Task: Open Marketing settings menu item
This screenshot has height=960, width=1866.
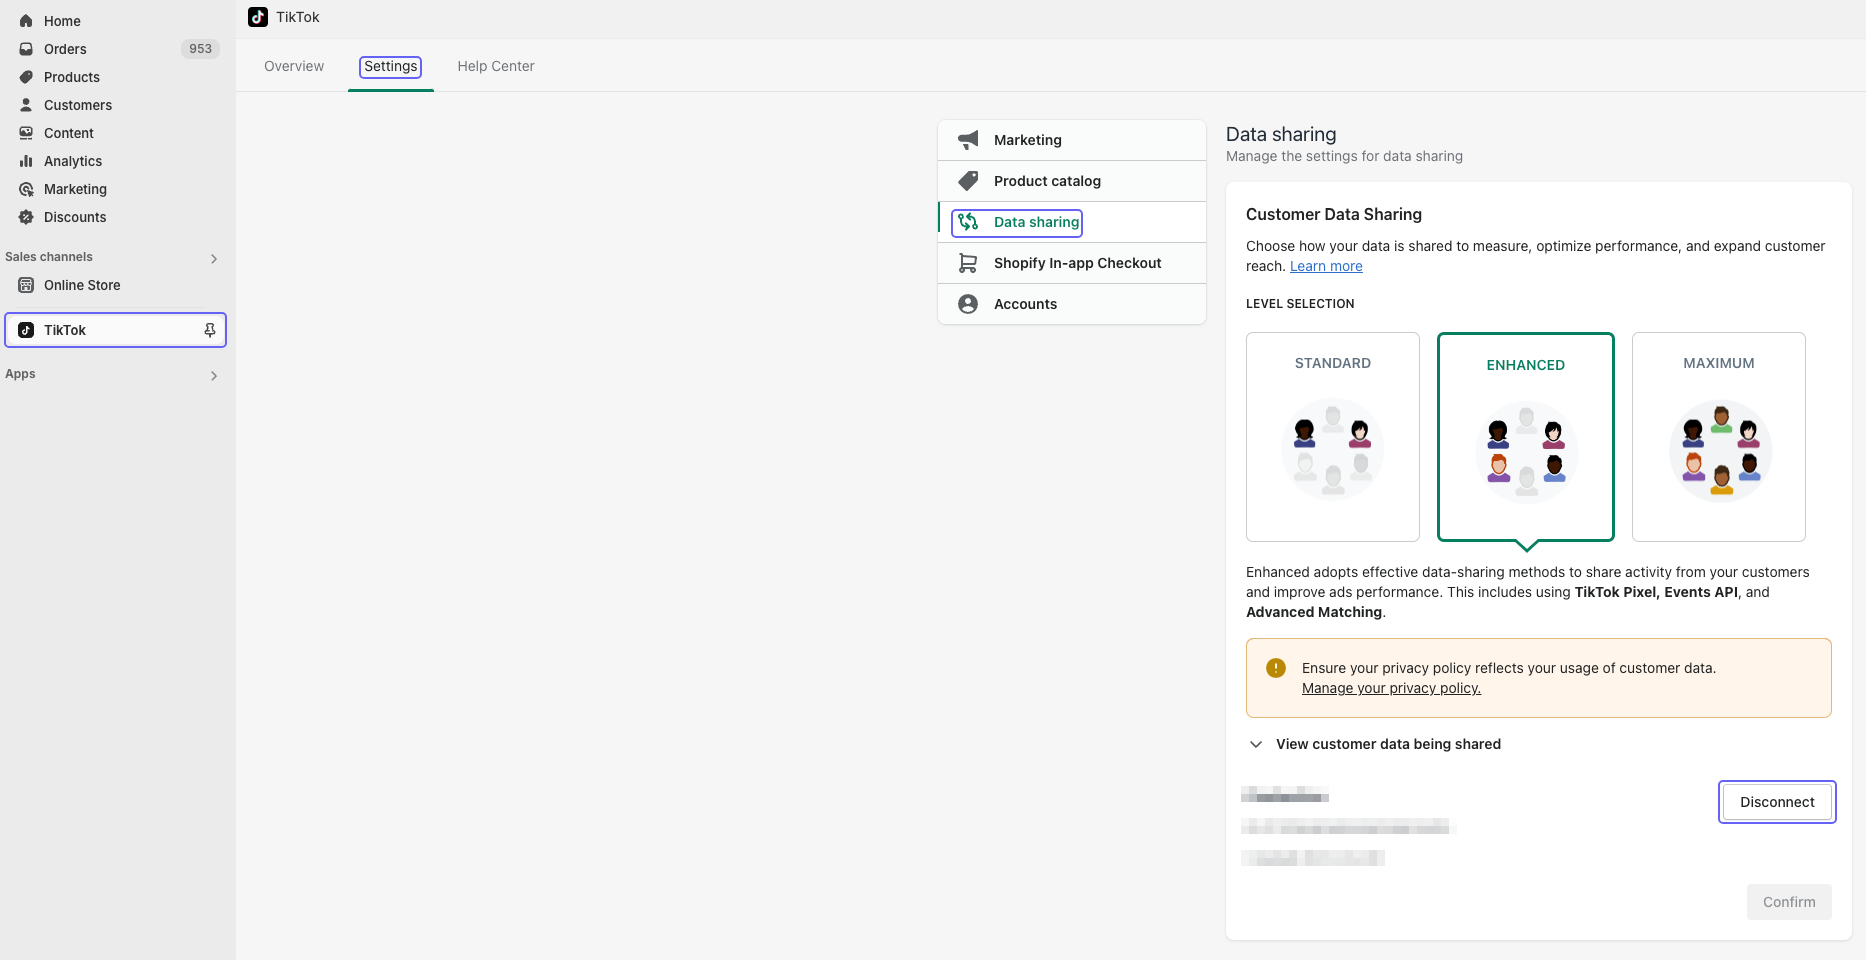Action: [1072, 140]
